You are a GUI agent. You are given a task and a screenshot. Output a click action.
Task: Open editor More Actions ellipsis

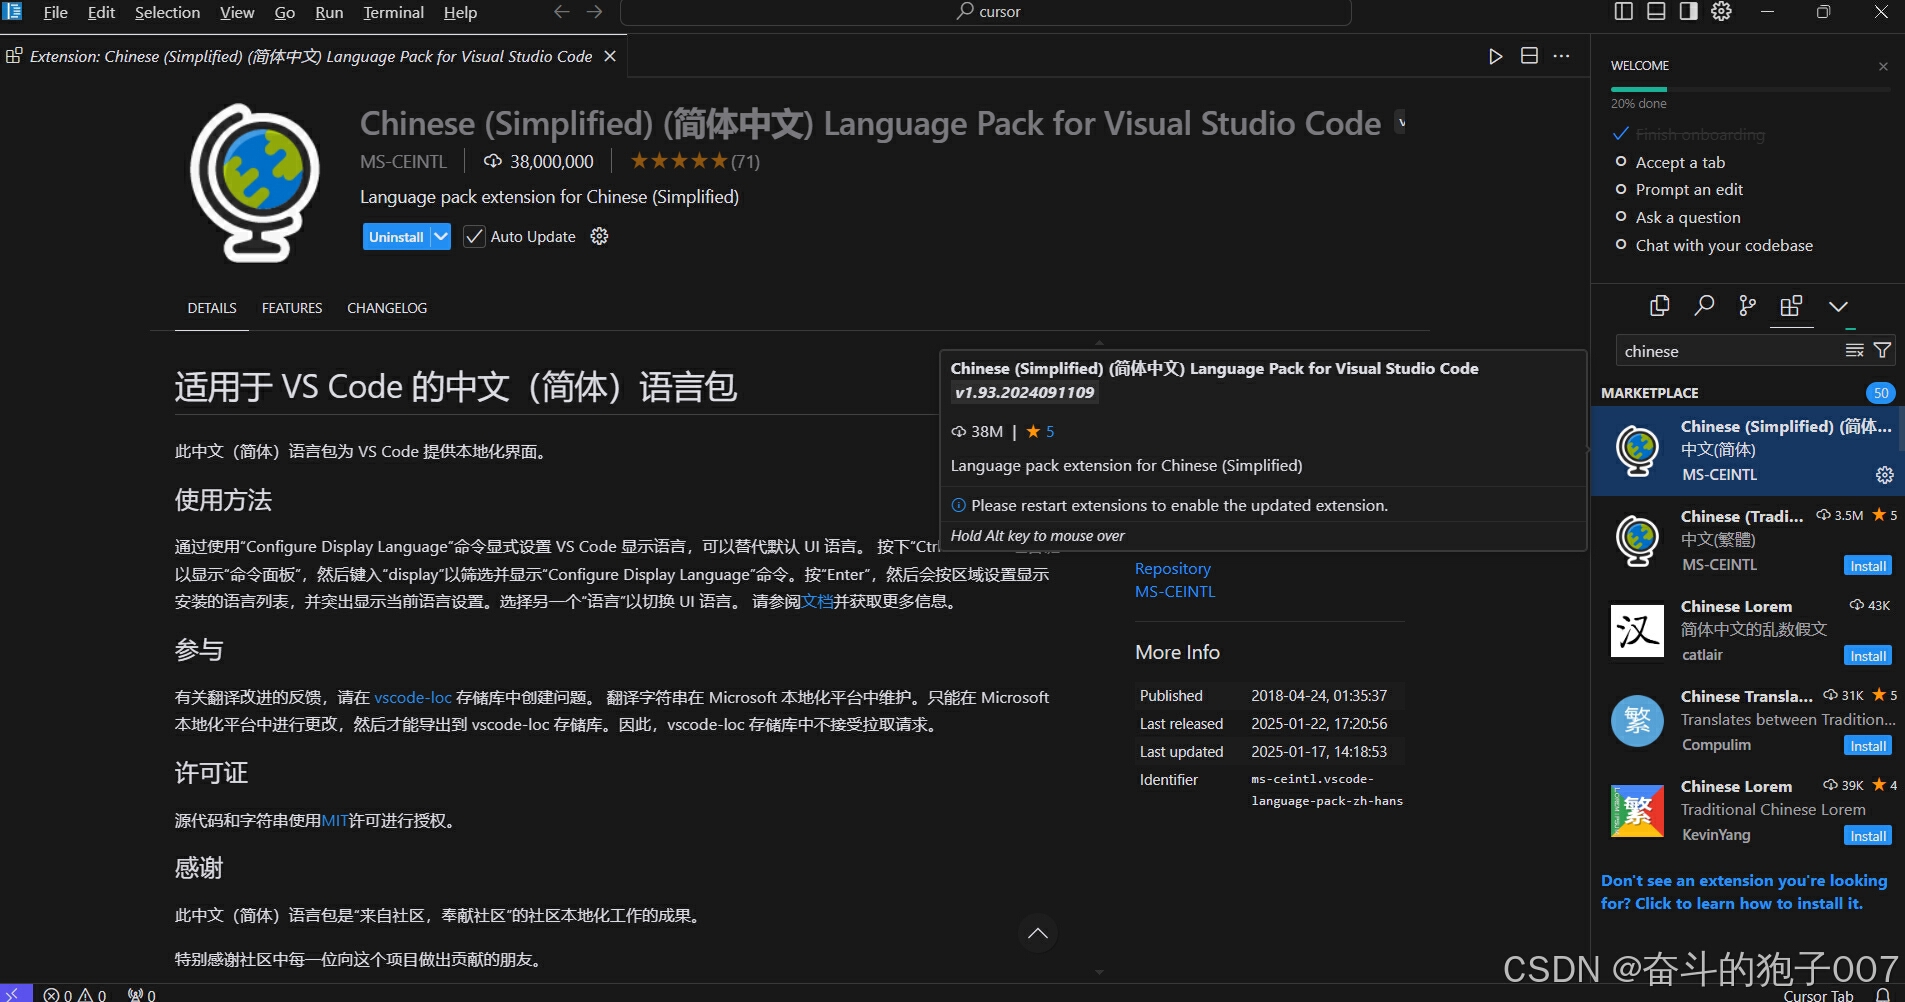(x=1561, y=56)
